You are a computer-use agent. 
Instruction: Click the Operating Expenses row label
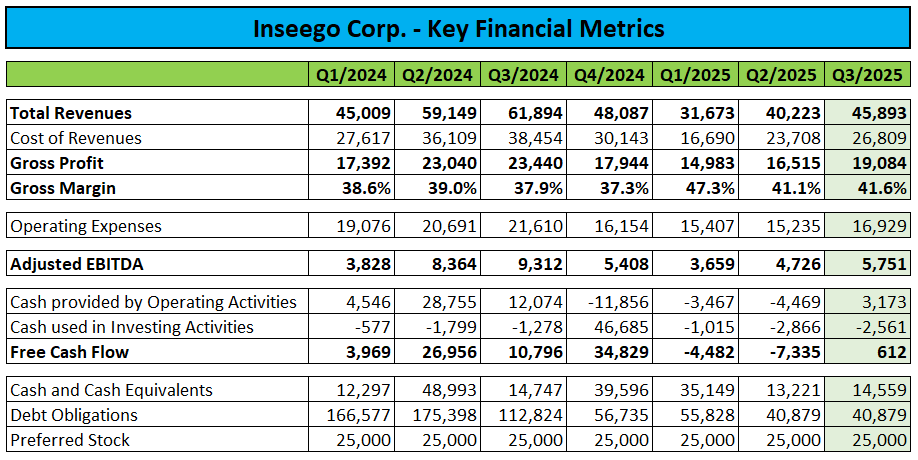(x=84, y=226)
